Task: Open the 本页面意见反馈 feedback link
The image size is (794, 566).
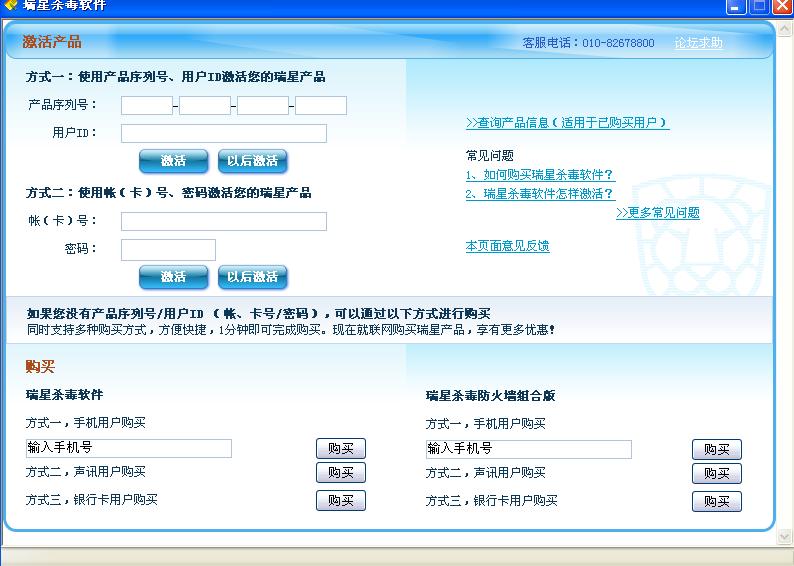Action: tap(507, 246)
